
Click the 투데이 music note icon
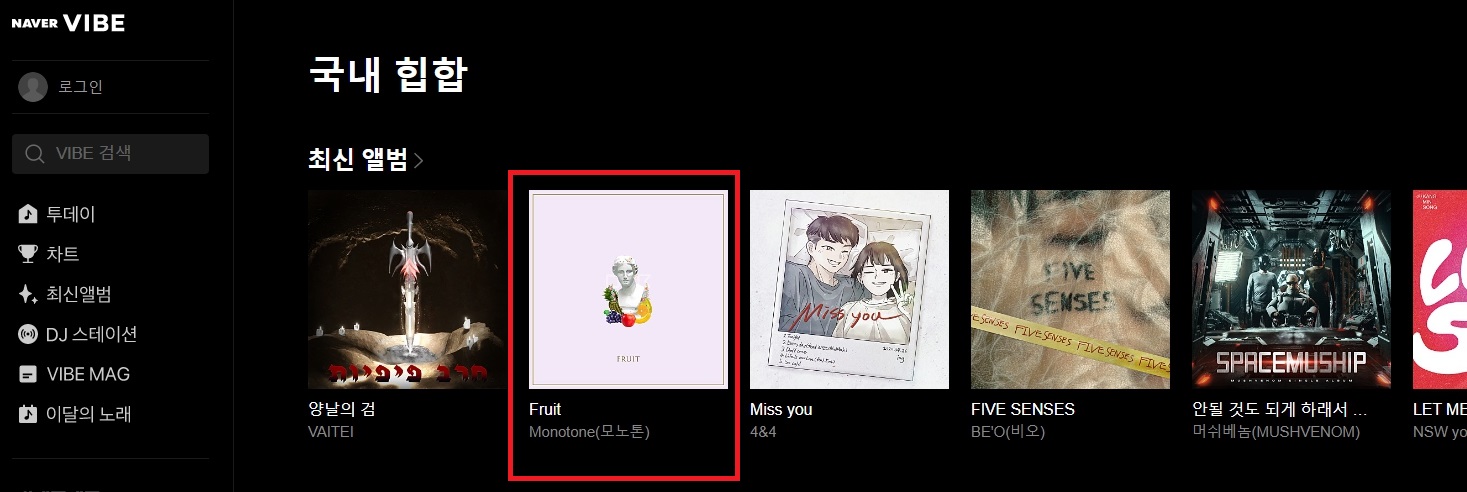pos(28,214)
